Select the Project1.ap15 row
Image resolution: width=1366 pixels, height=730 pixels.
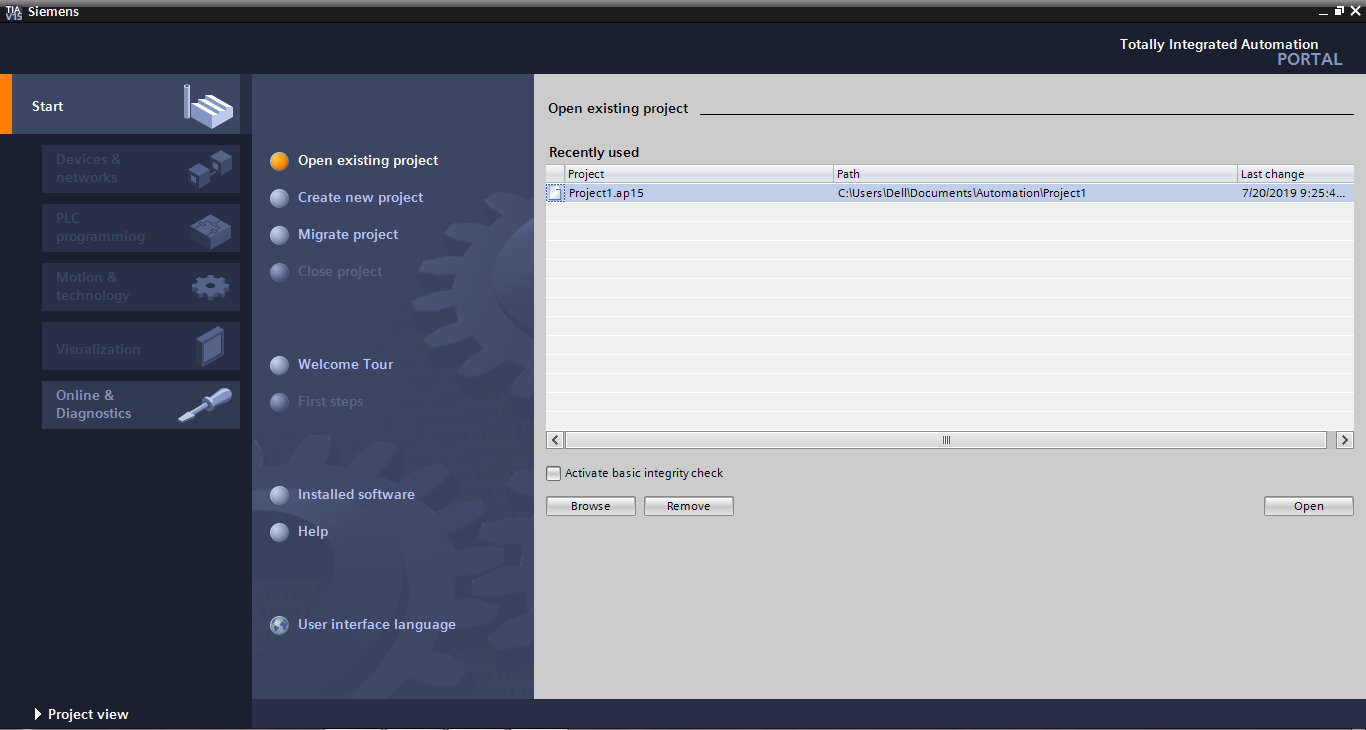coord(950,193)
